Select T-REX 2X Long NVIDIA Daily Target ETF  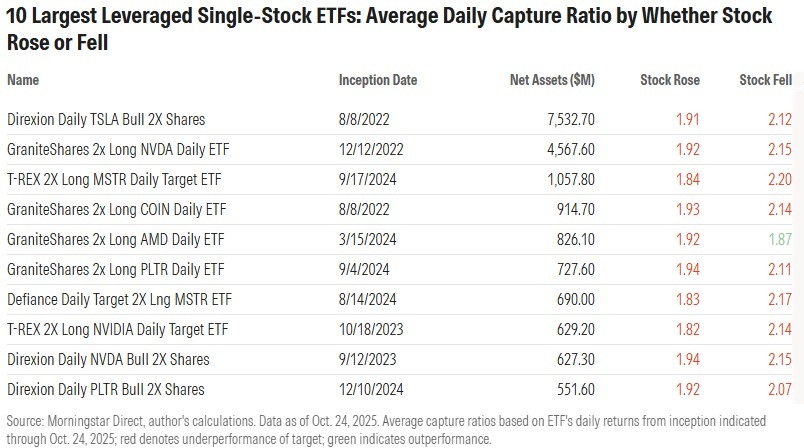(119, 329)
